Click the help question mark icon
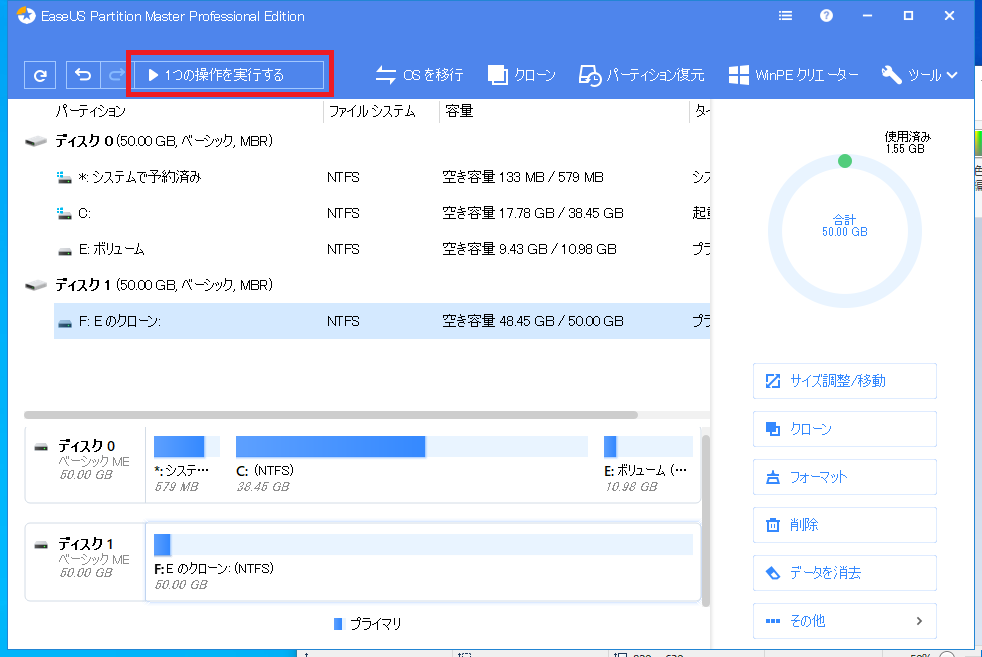The height and width of the screenshot is (657, 982). (x=825, y=15)
